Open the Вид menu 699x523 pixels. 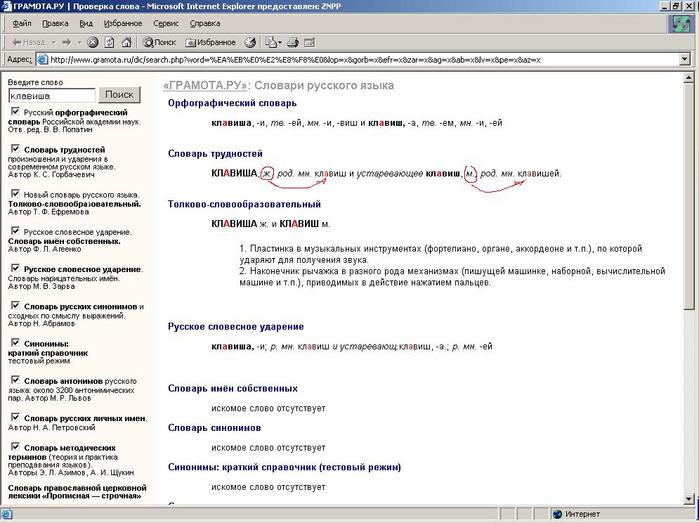pos(86,23)
